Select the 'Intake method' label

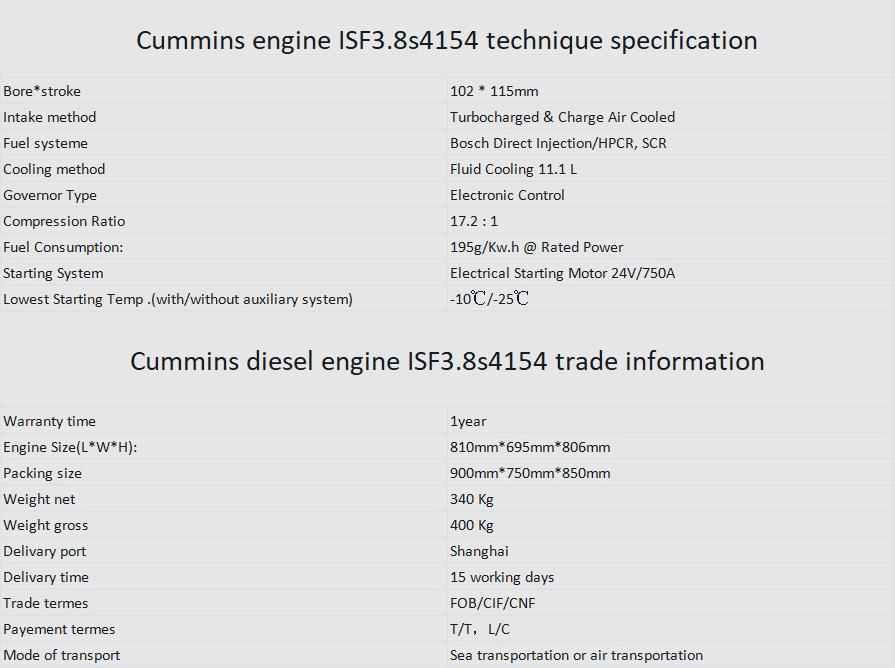[x=49, y=117]
